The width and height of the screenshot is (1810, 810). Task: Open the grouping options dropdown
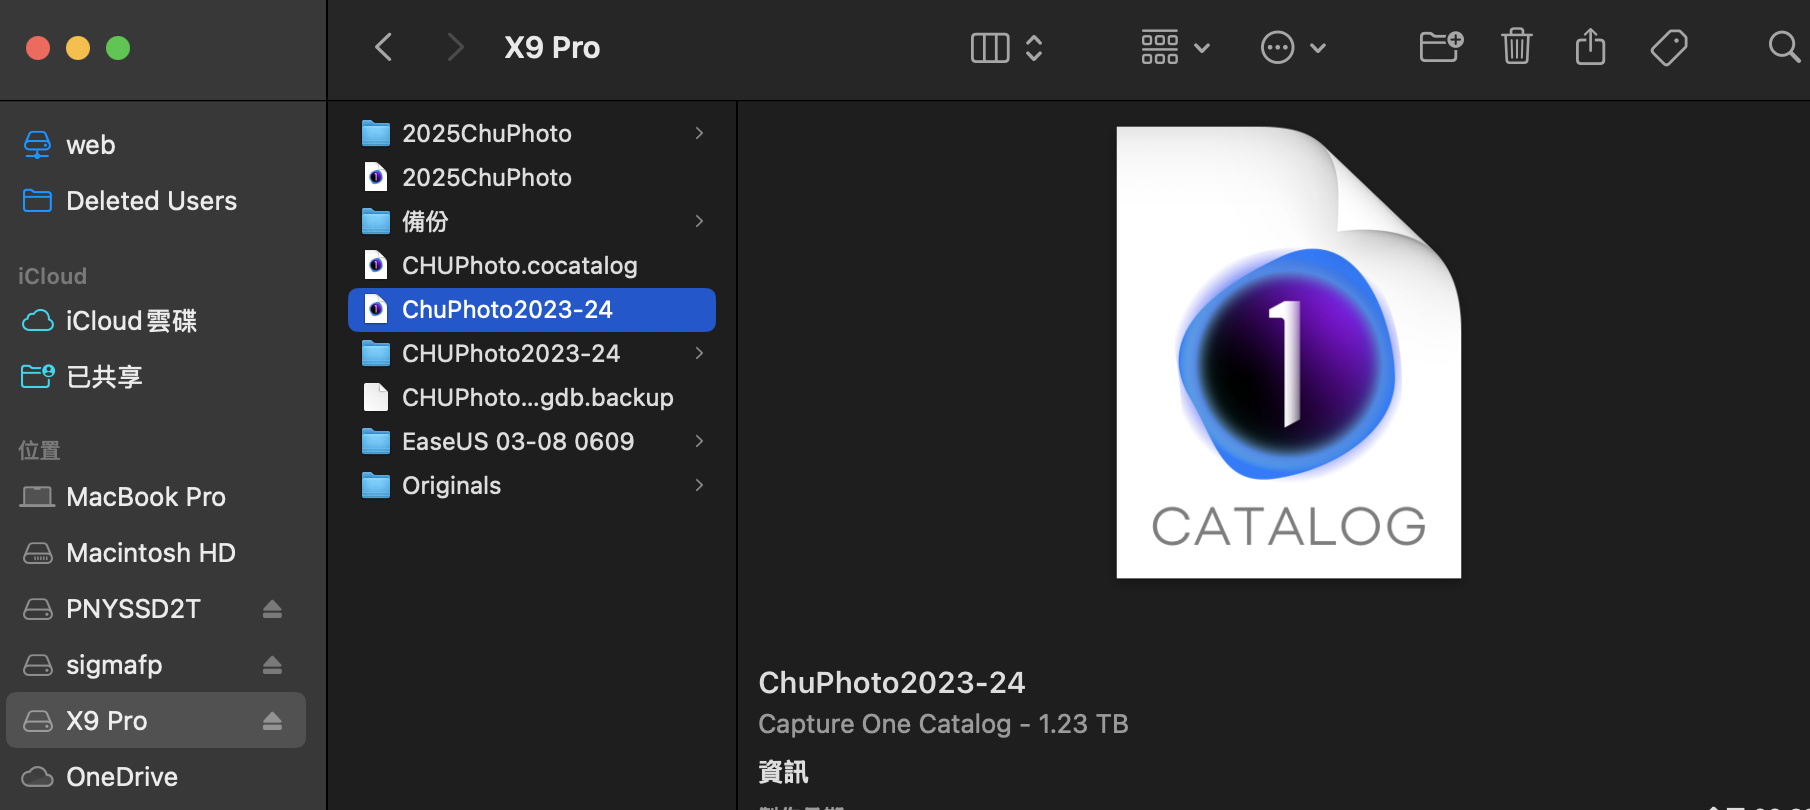click(1175, 47)
